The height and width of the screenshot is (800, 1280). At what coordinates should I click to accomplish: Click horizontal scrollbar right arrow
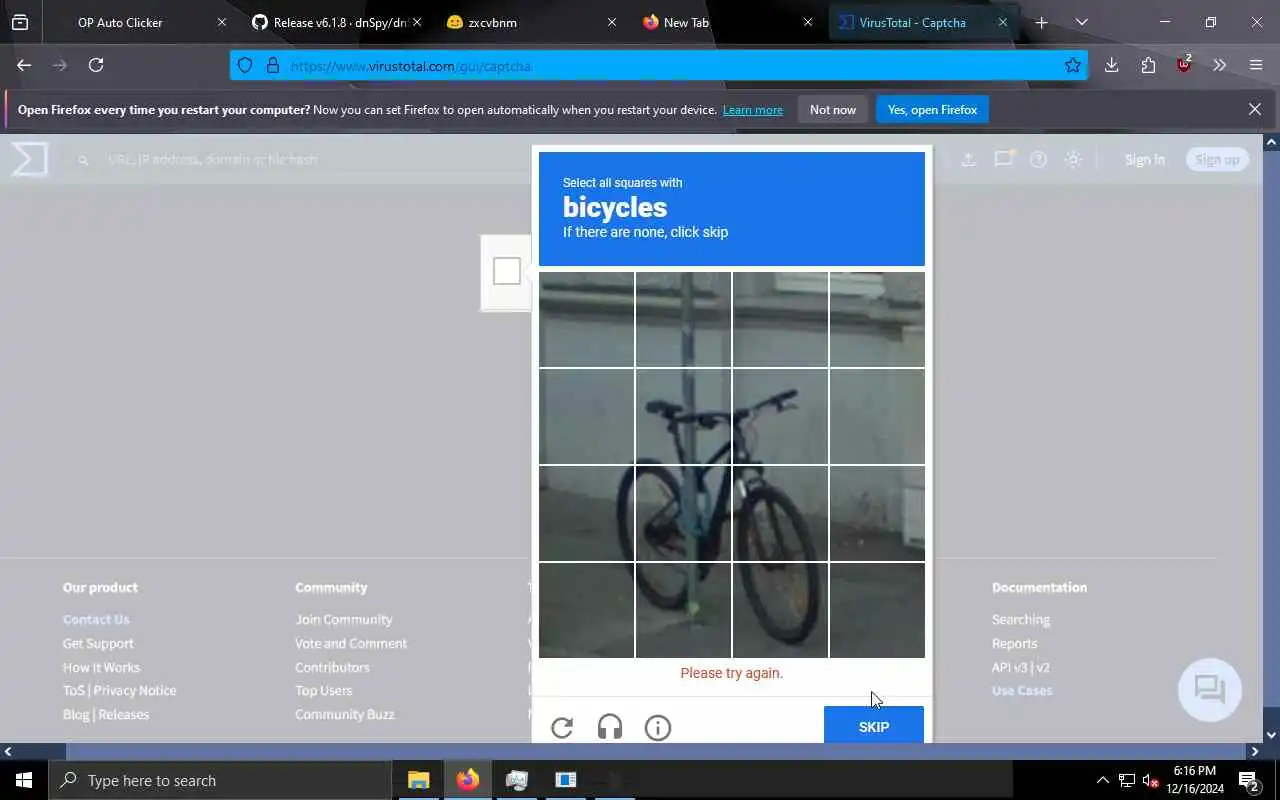pyautogui.click(x=1255, y=751)
